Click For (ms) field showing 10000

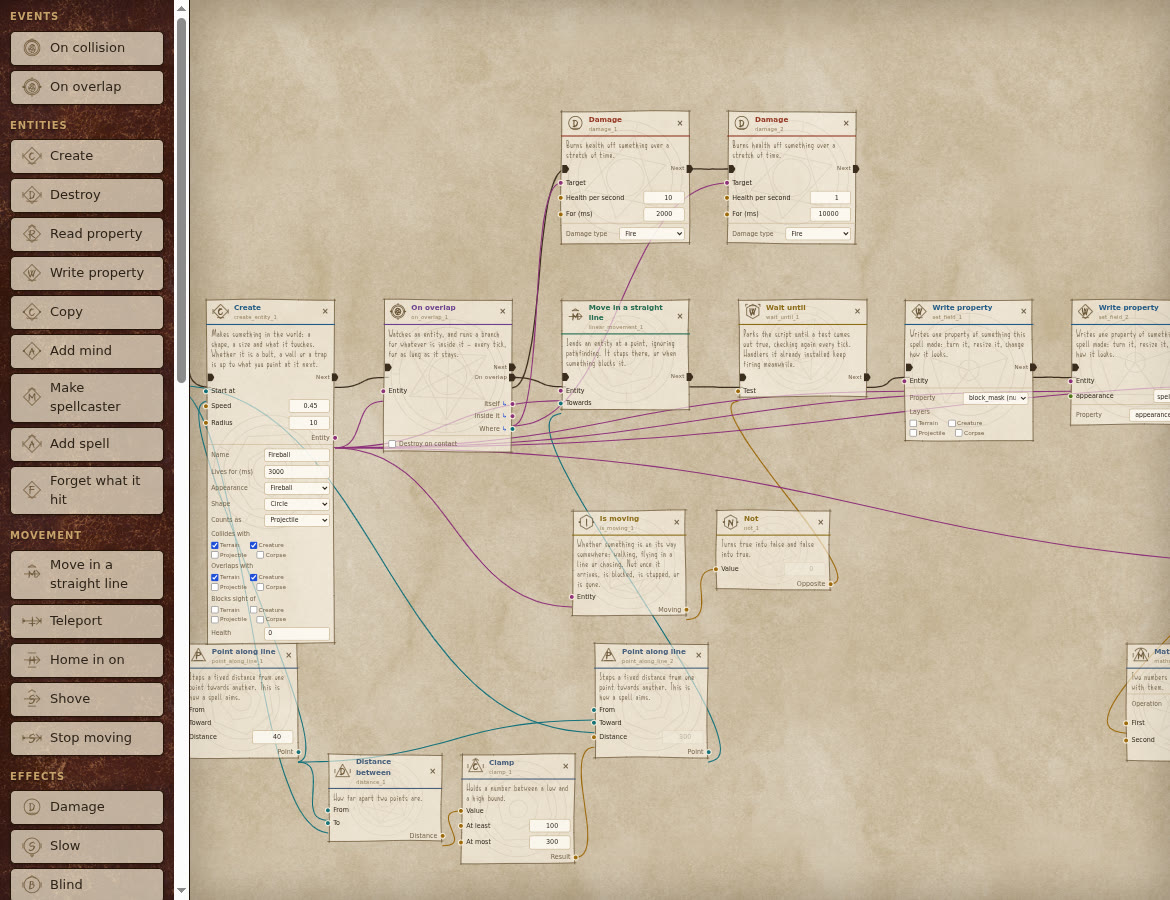click(830, 214)
